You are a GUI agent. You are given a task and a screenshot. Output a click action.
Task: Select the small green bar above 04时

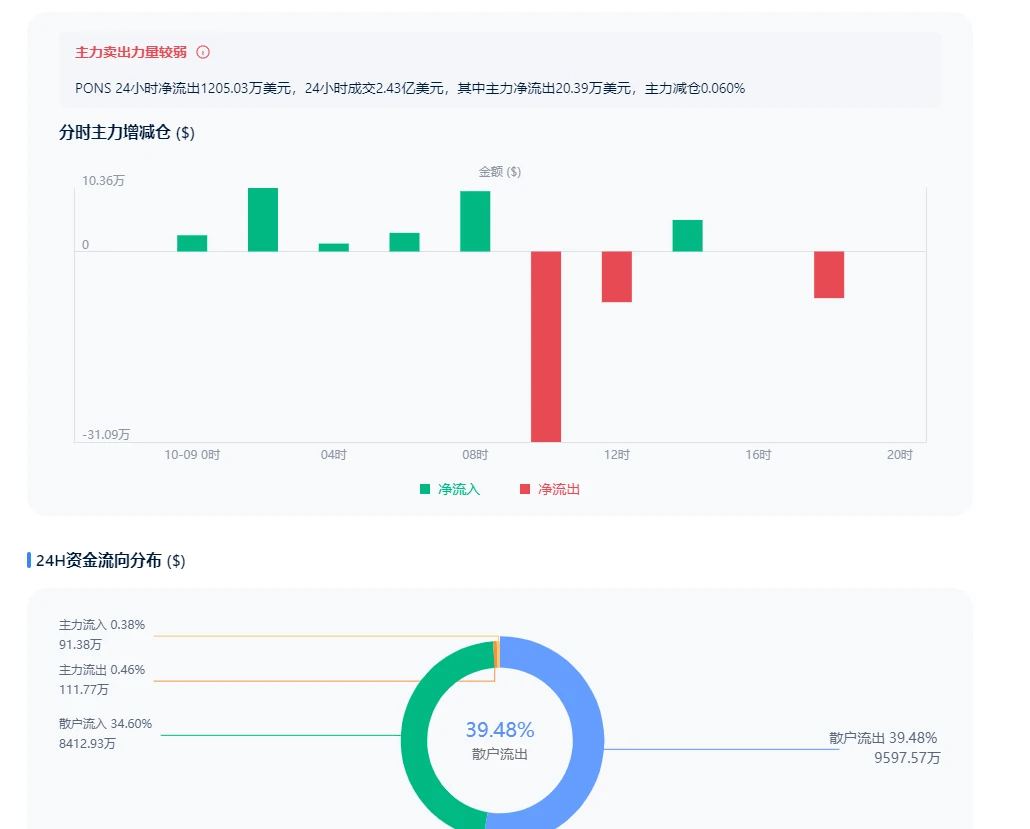(x=334, y=248)
